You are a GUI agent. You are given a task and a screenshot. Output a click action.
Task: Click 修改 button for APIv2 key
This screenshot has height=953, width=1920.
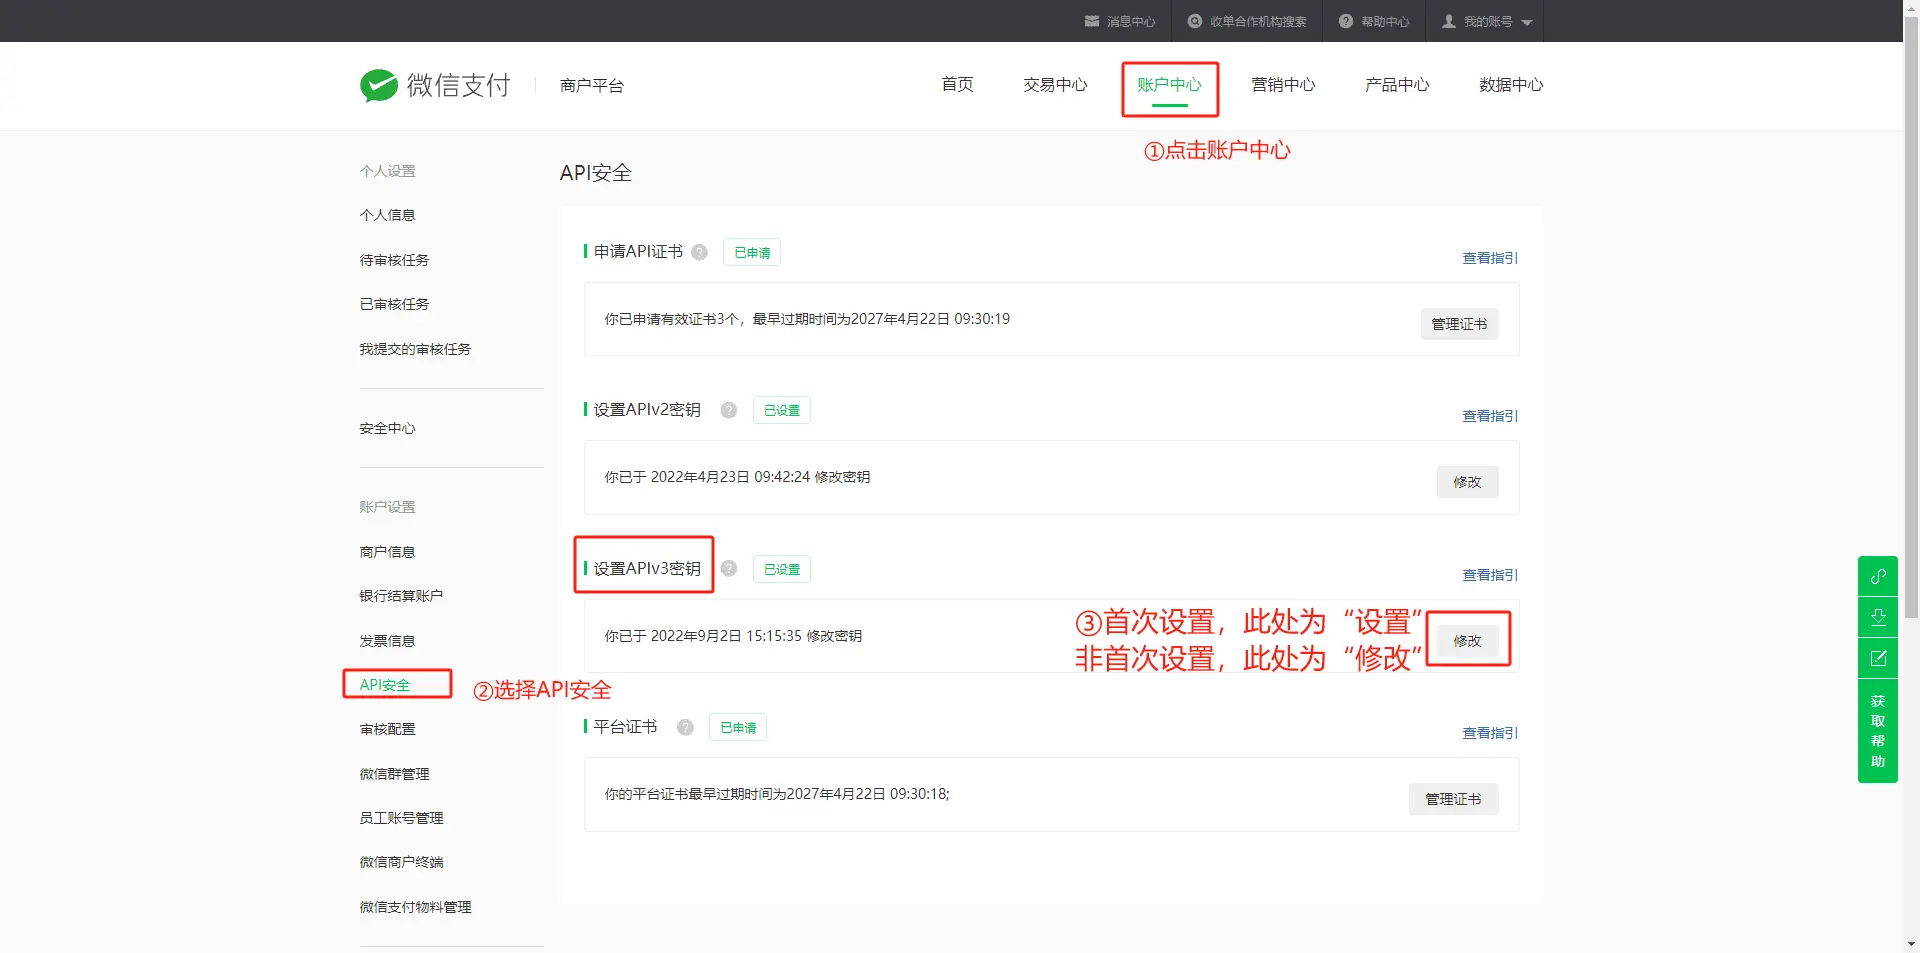[x=1467, y=482]
